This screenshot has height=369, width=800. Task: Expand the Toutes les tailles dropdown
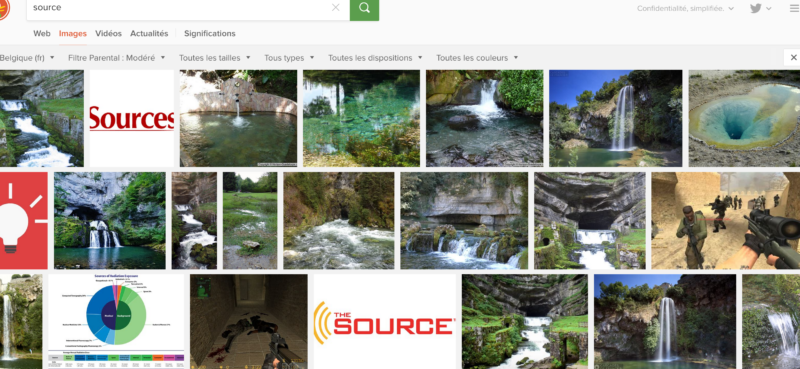coord(215,58)
